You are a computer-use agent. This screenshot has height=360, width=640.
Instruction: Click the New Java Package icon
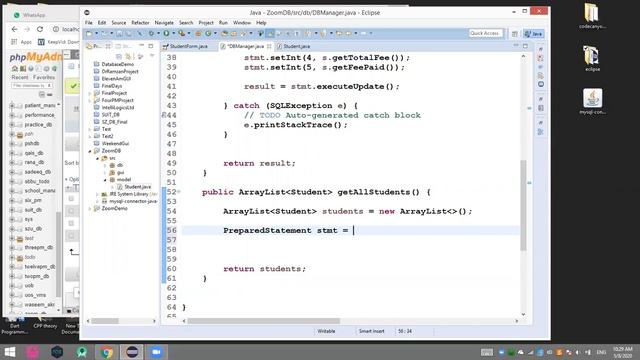pyautogui.click(x=198, y=33)
